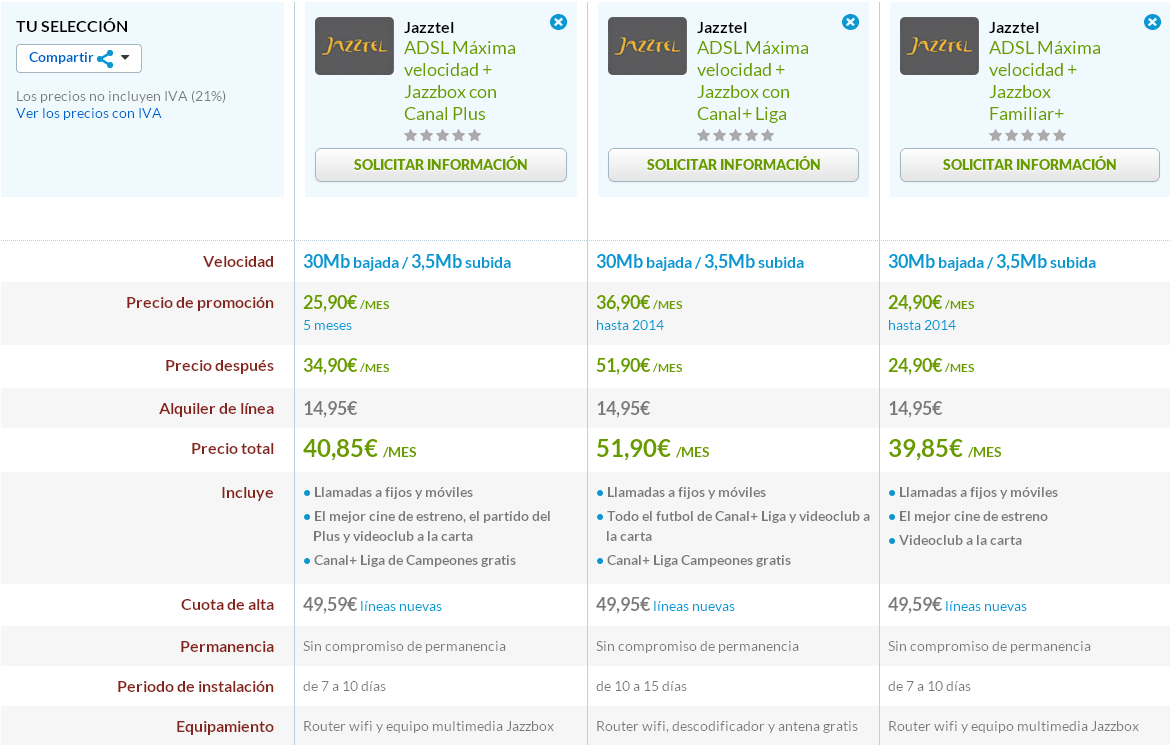Screen dimensions: 1170x745
Task: Remove the Jazzbox con Canal Plus offer with its X icon
Action: [x=558, y=22]
